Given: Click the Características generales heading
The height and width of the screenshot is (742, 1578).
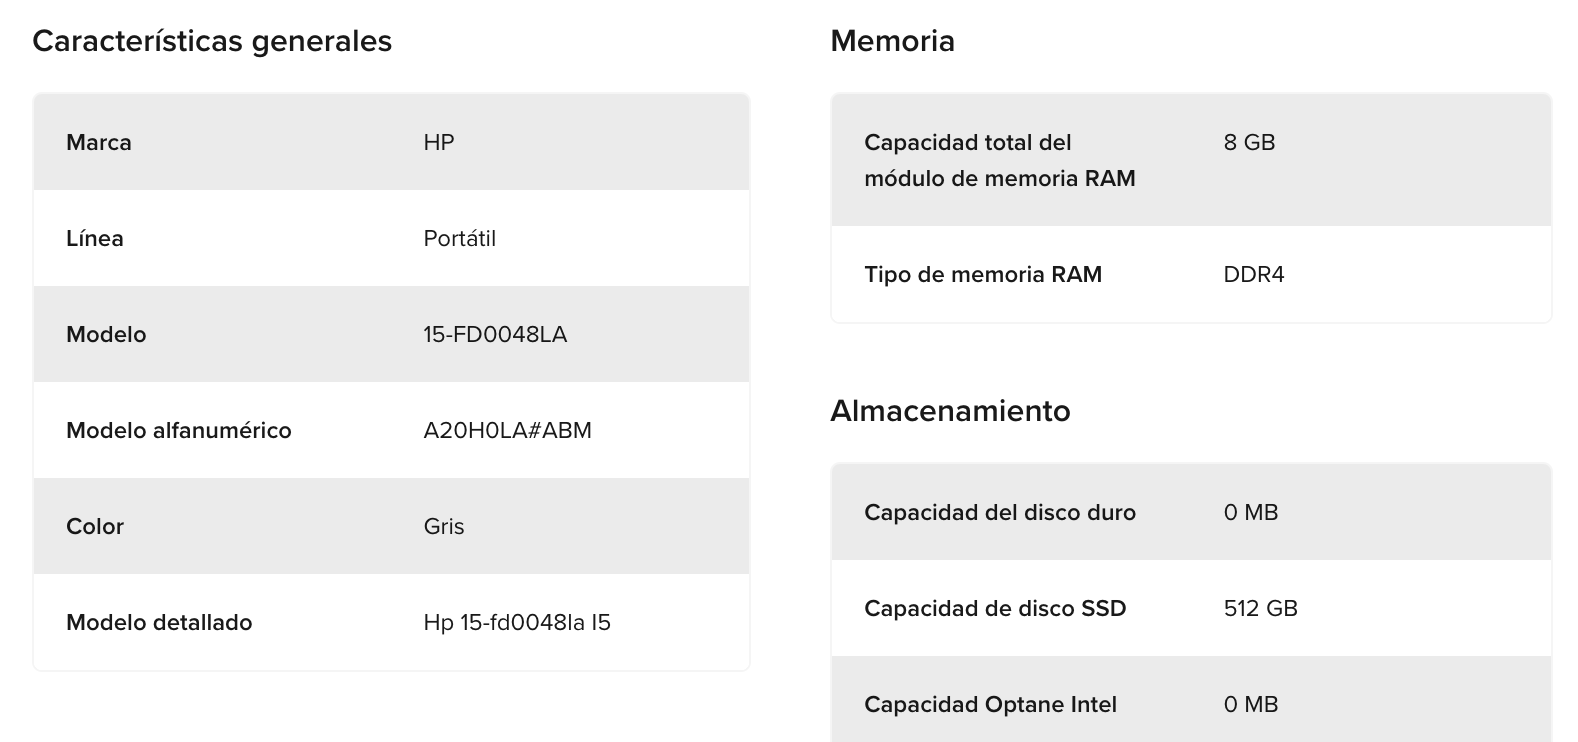Looking at the screenshot, I should [212, 41].
